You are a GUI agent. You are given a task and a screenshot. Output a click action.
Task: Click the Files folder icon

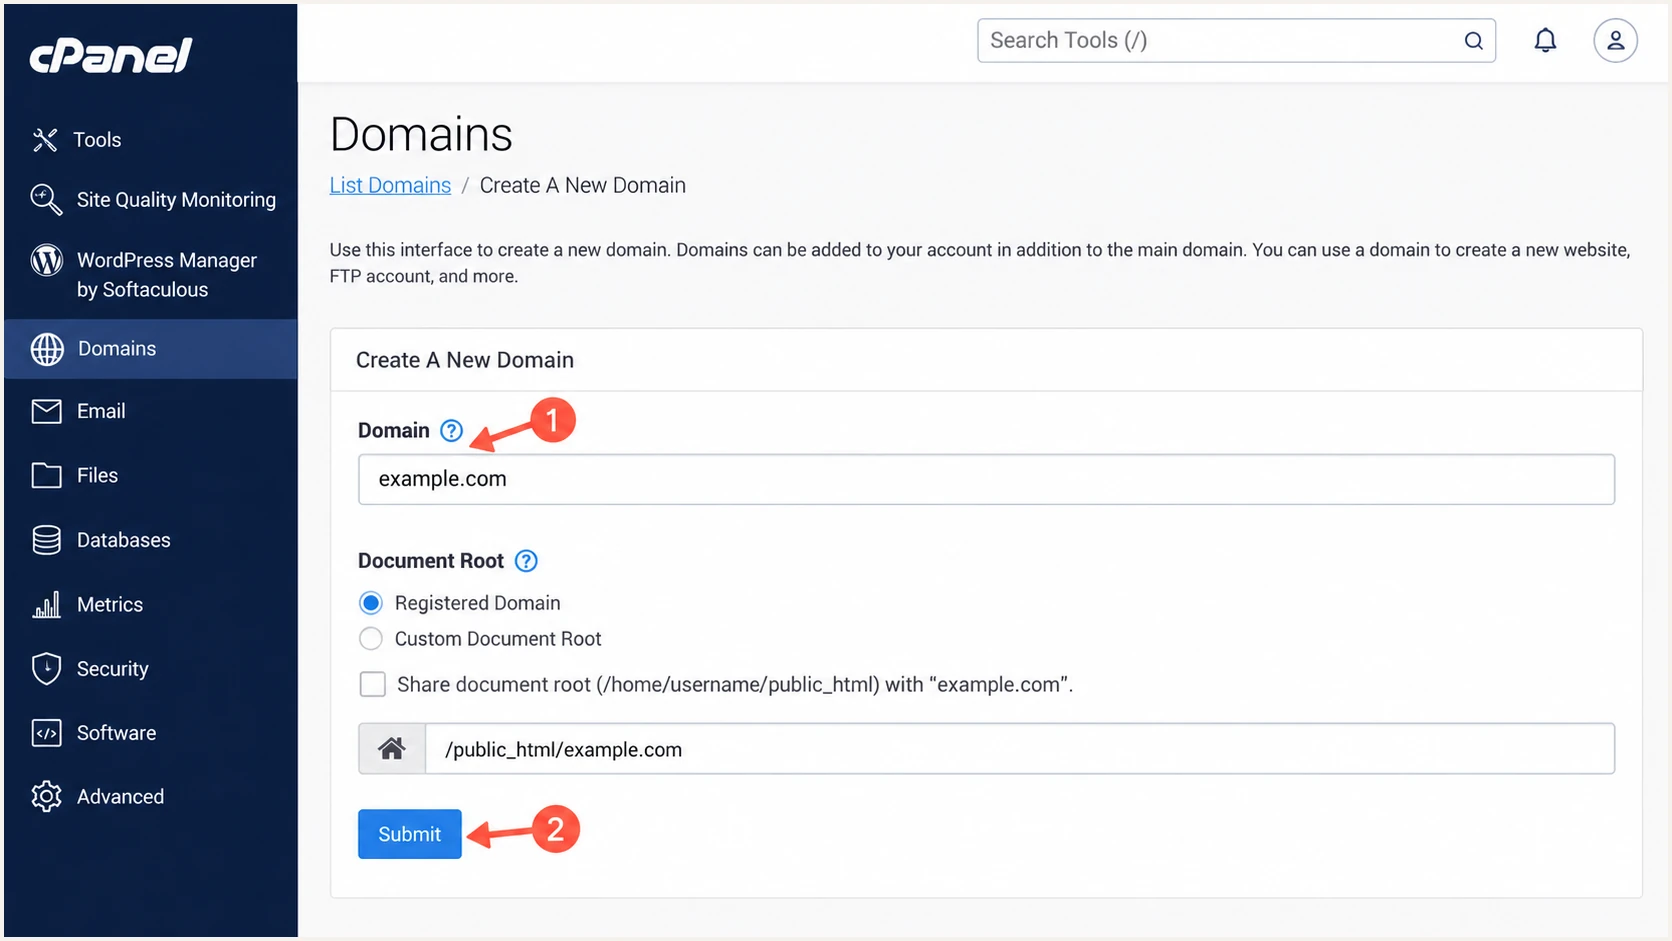pos(46,475)
